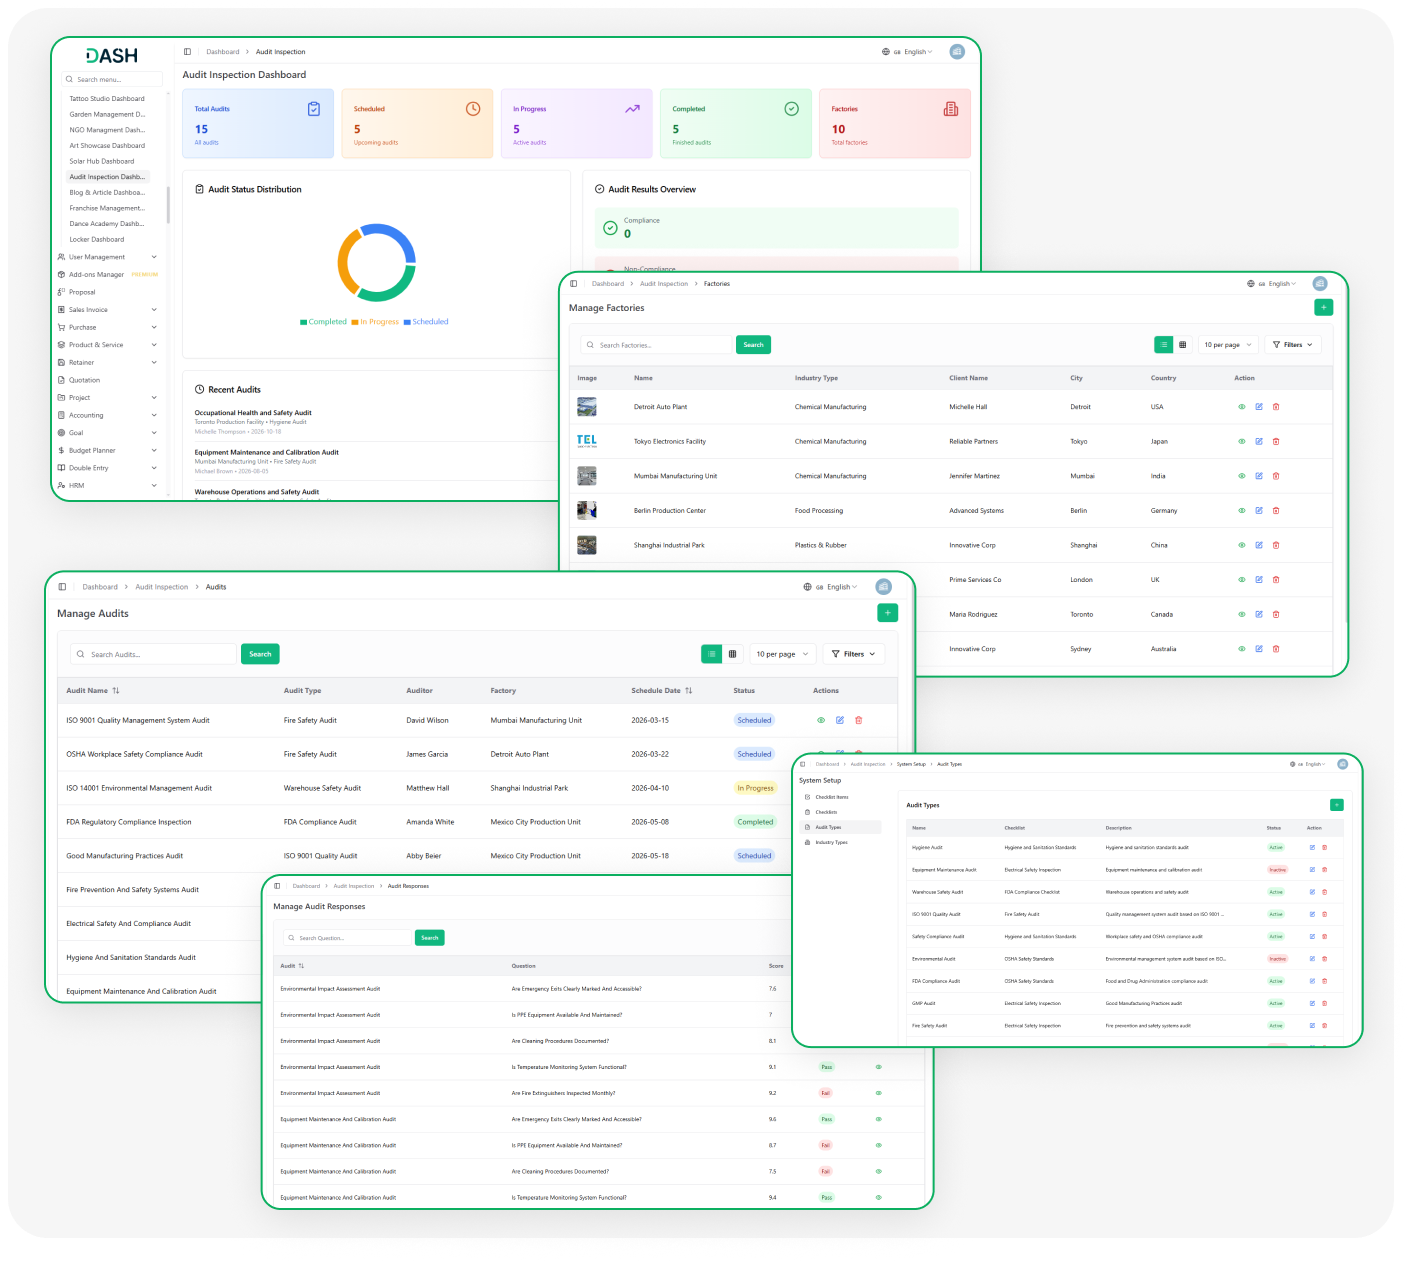This screenshot has height=1262, width=1408.
Task: Switch Manage Audits to grid view
Action: pos(732,654)
